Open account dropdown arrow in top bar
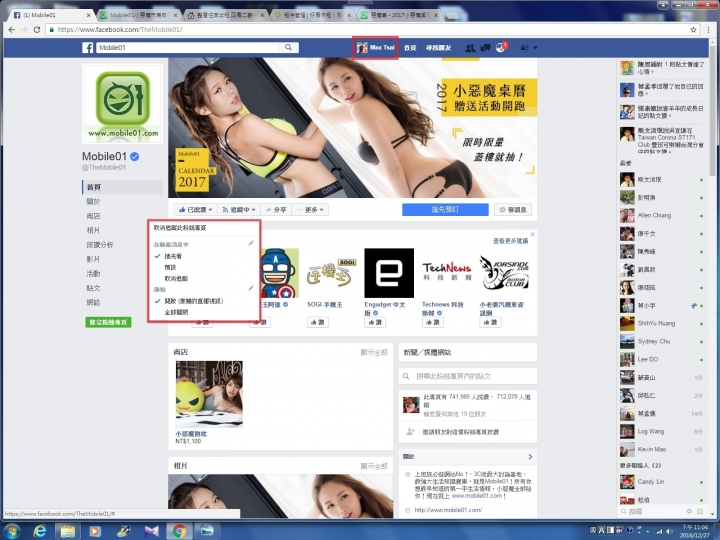This screenshot has width=720, height=540. (x=535, y=47)
